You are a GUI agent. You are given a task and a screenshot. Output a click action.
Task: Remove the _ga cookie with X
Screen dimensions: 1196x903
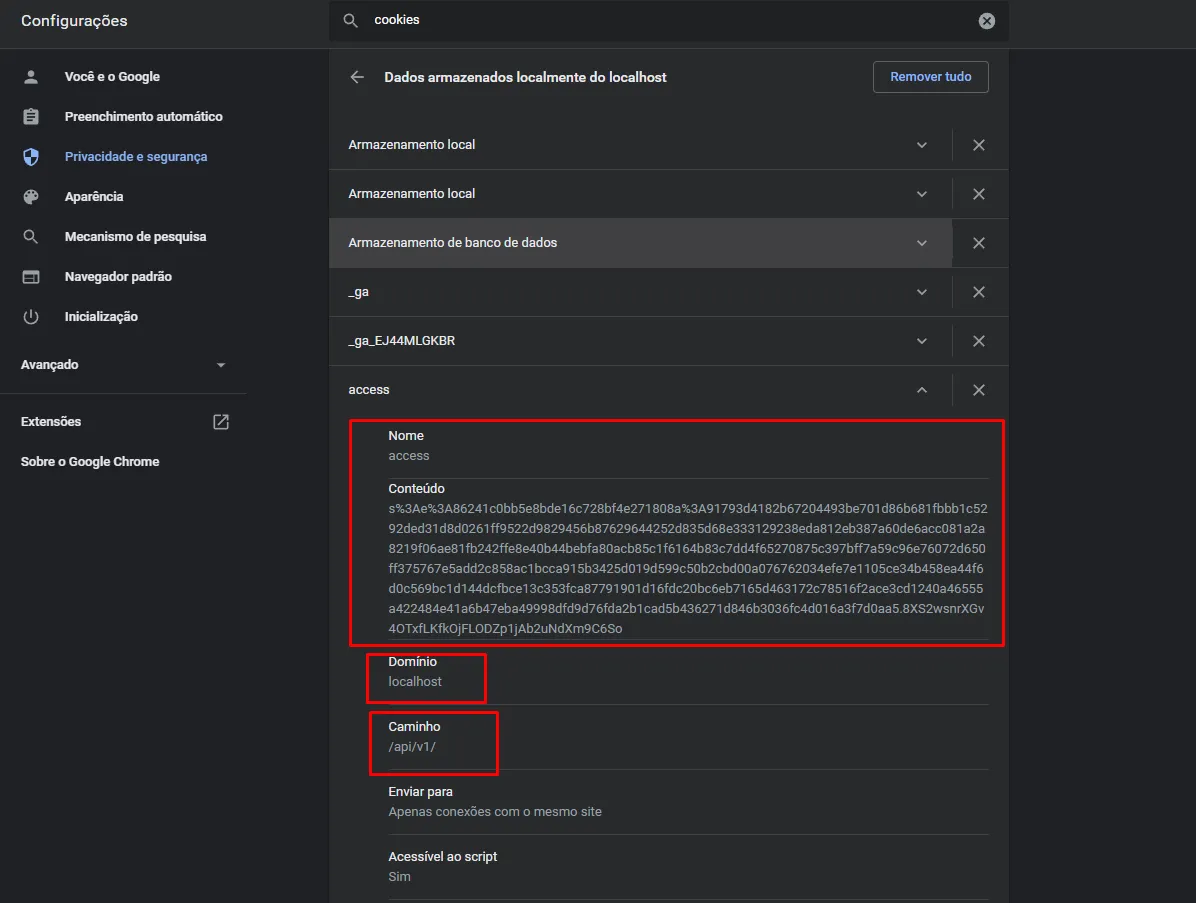[x=979, y=292]
